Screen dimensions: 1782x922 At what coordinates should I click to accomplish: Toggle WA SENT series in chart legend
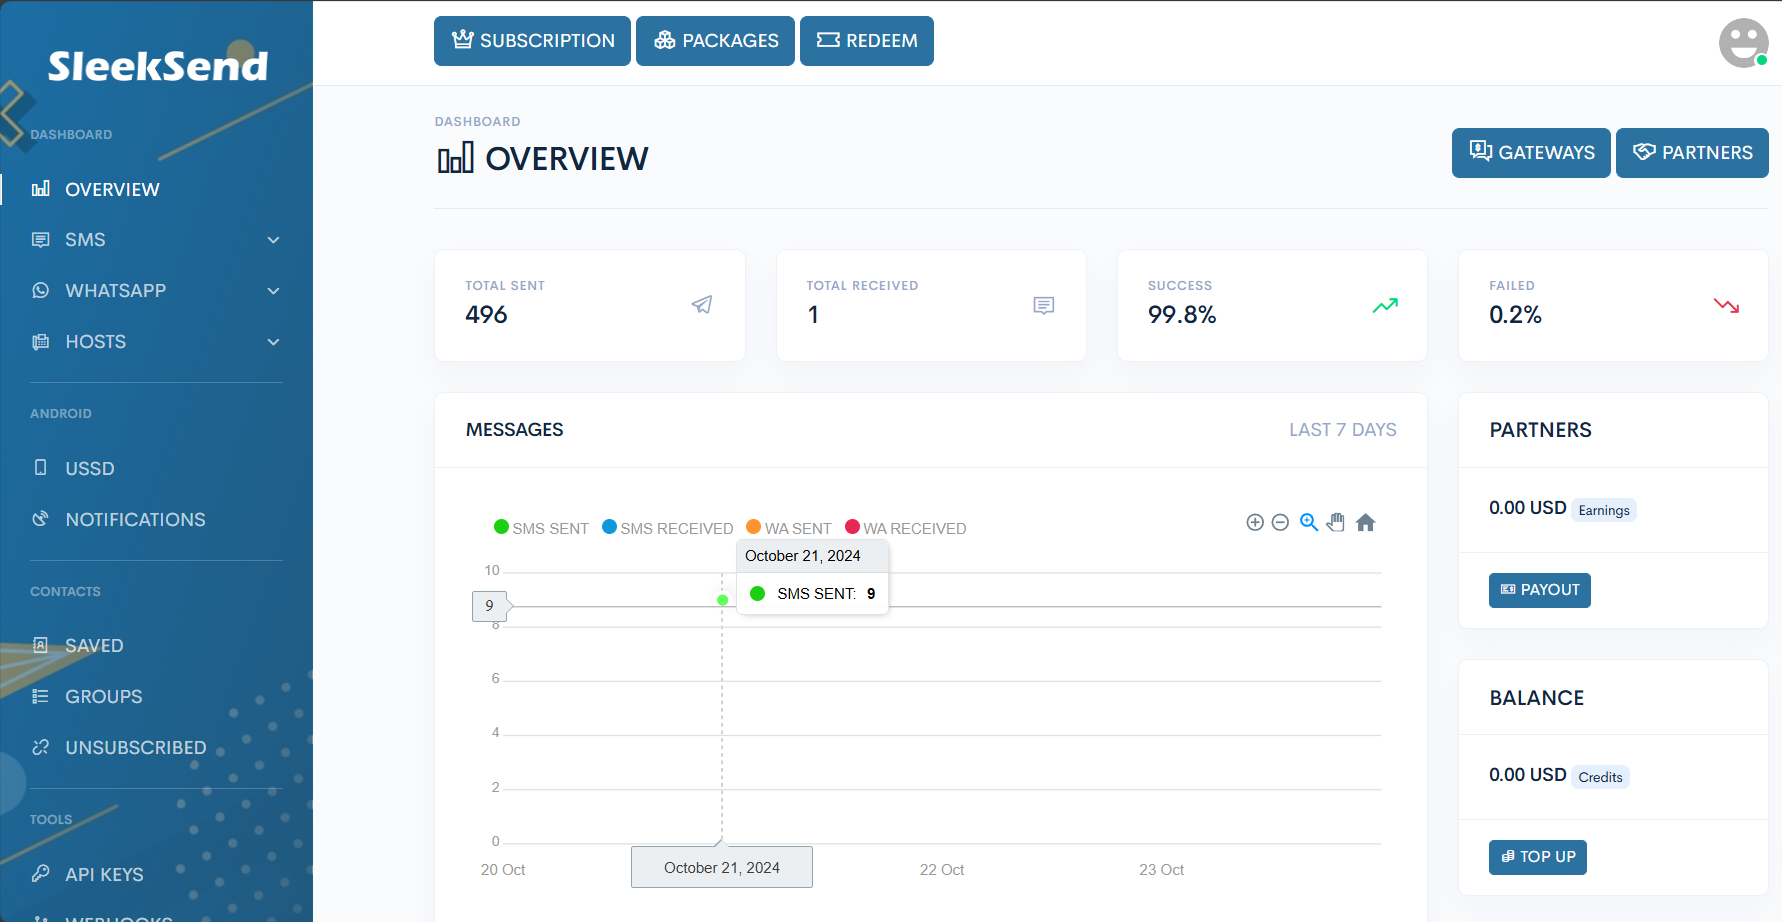(789, 528)
